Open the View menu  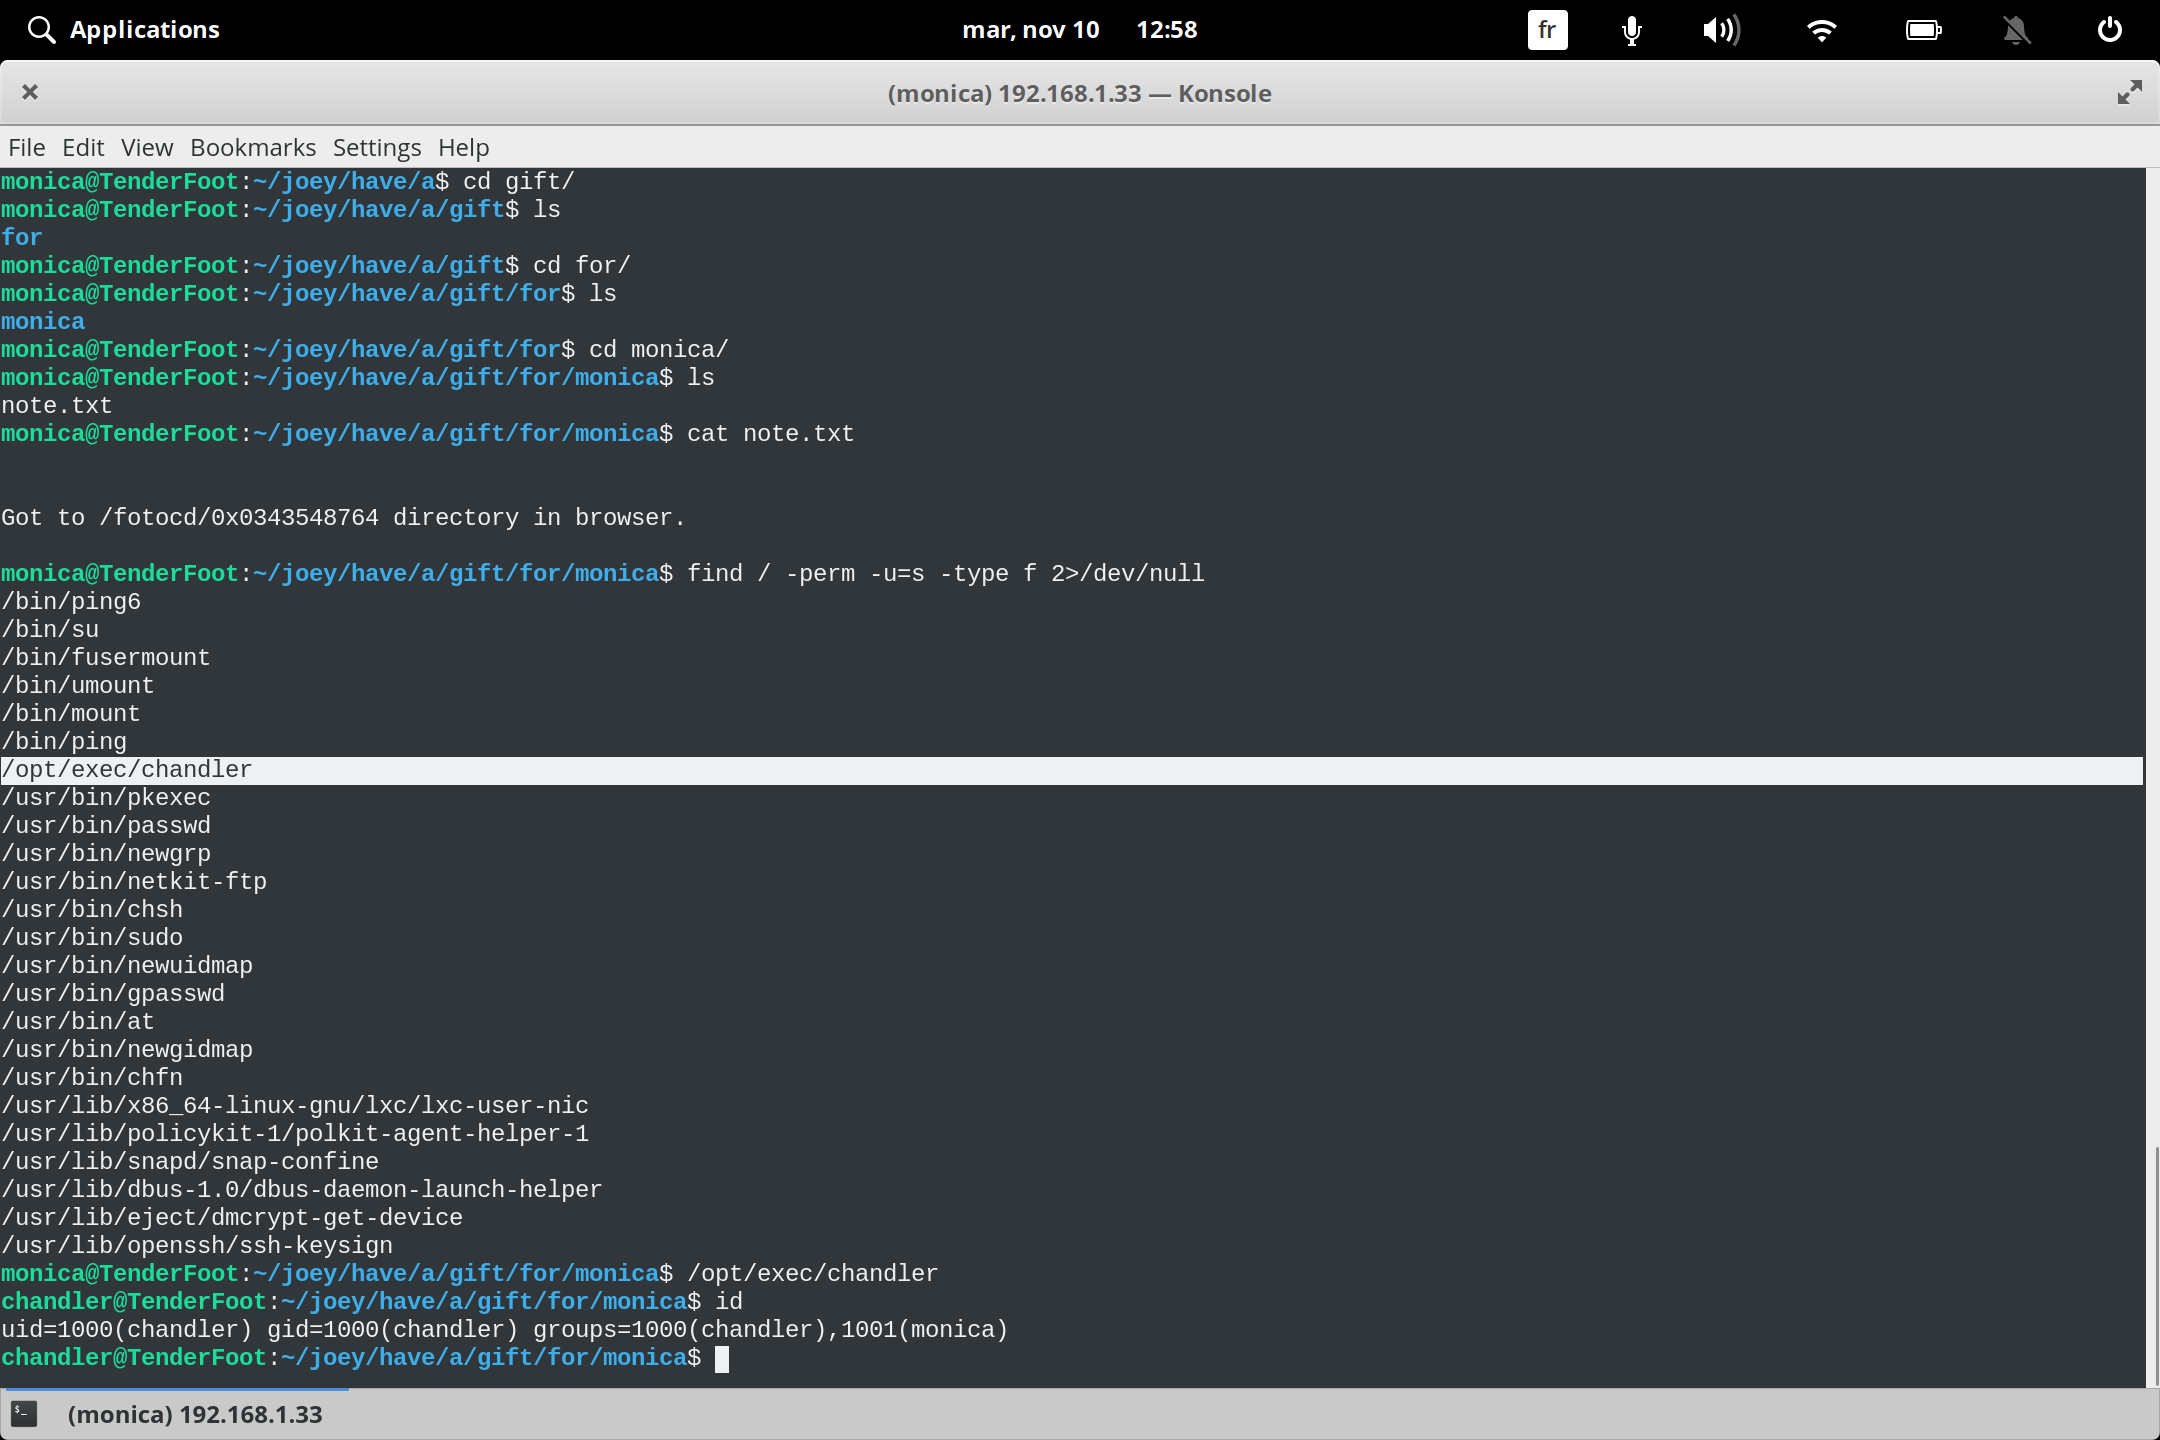(146, 147)
